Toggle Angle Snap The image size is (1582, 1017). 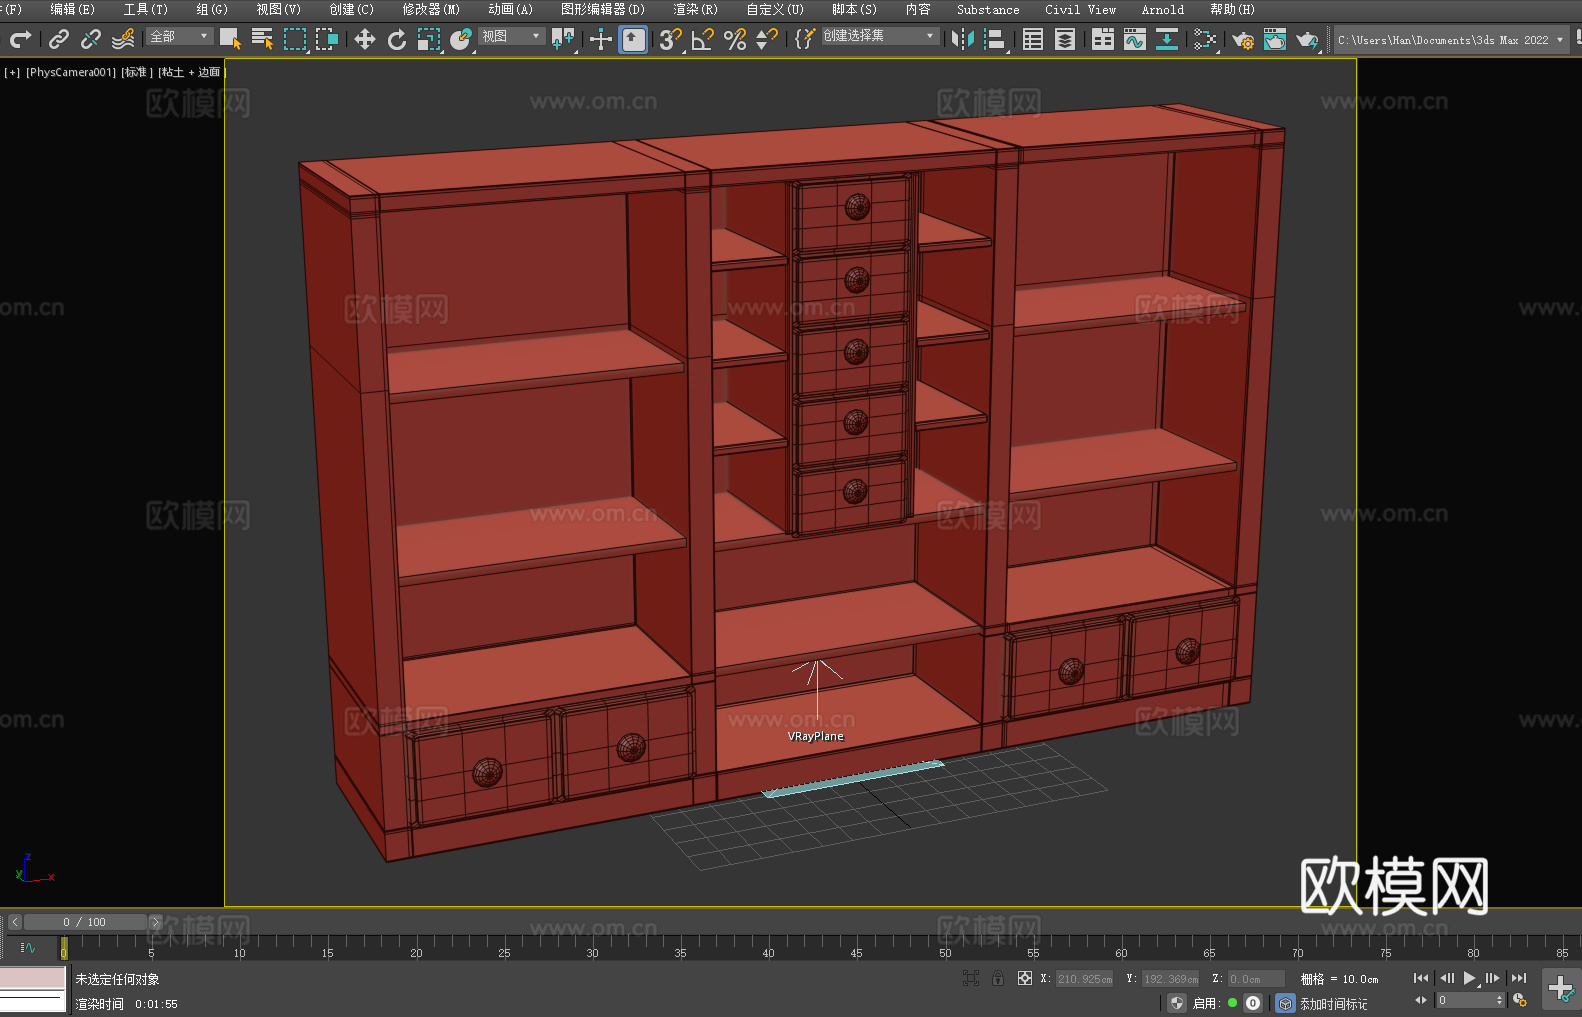[x=702, y=39]
